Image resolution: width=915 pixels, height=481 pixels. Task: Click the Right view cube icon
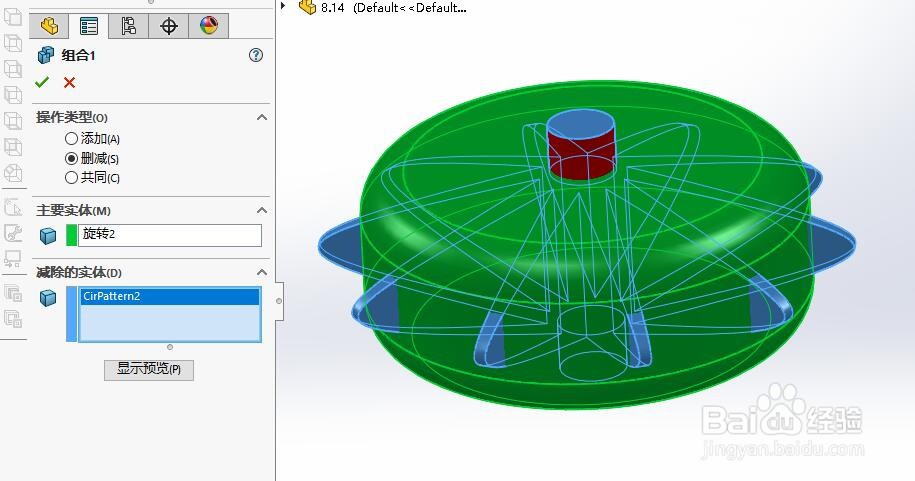pos(13,94)
